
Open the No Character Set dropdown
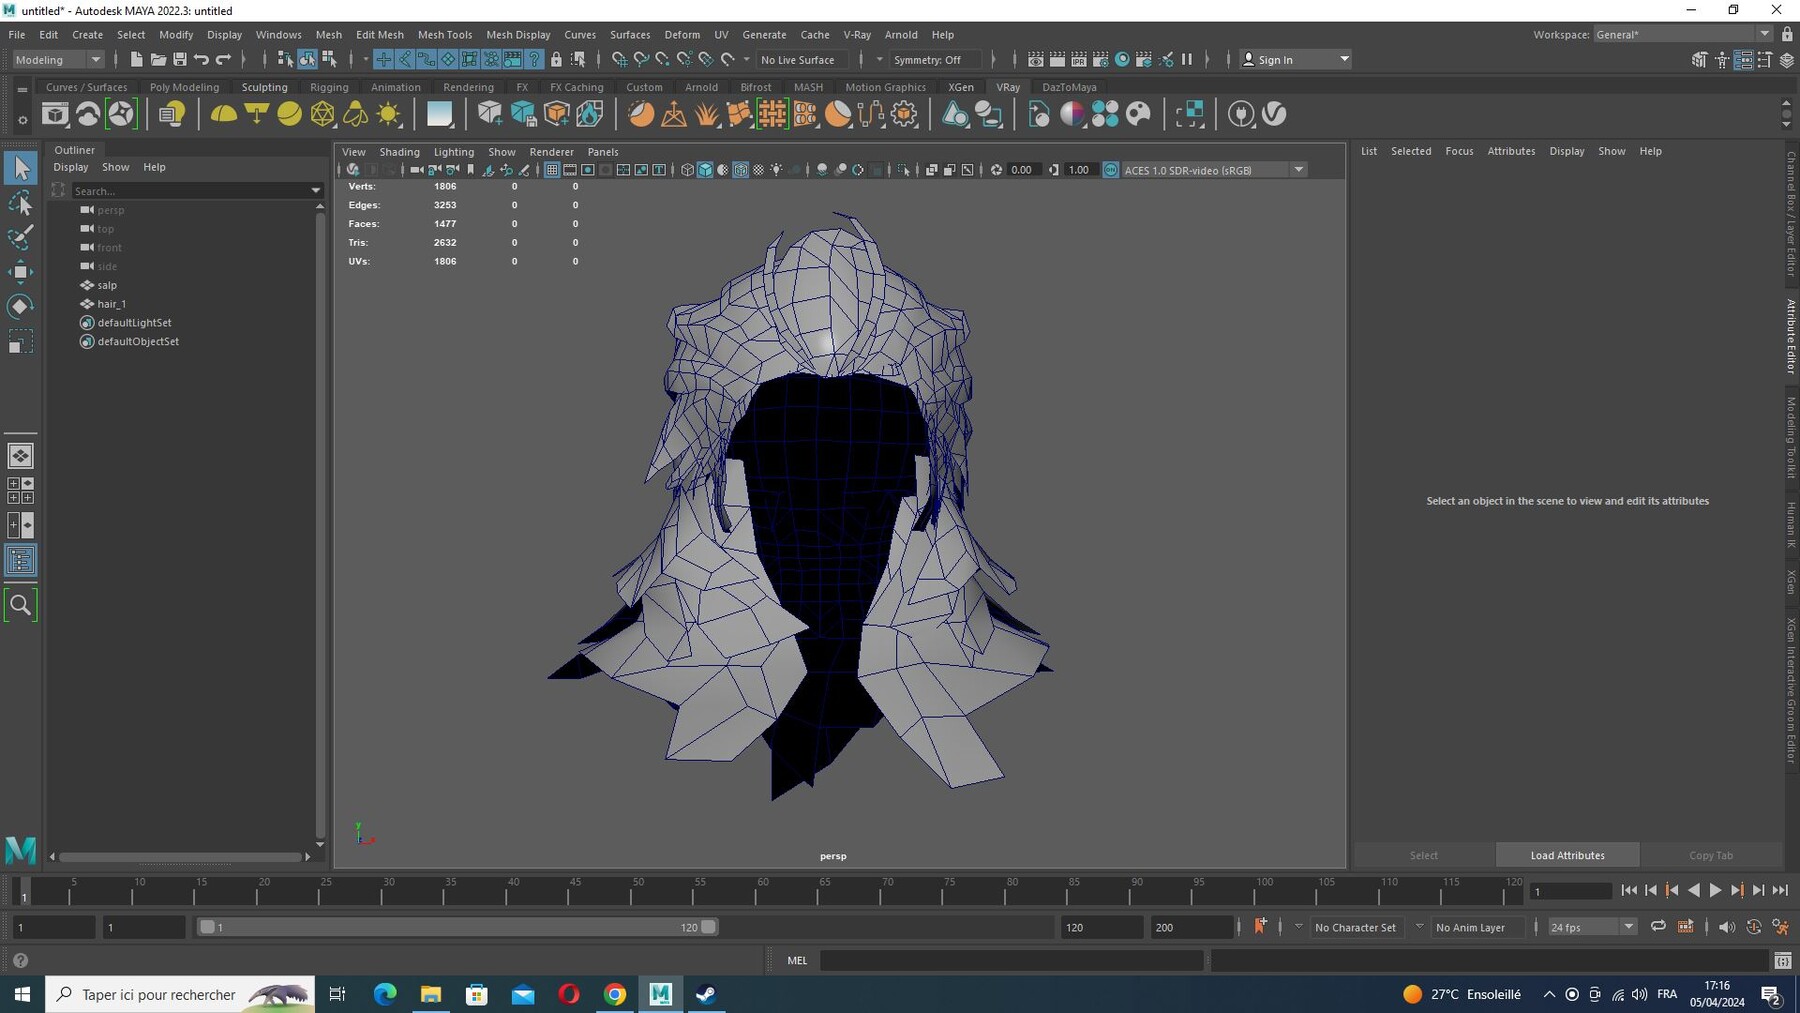(1359, 928)
